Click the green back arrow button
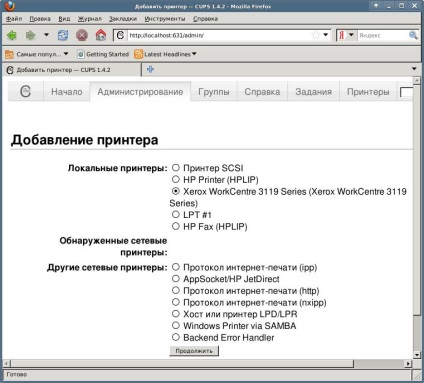Viewport: 424px width, 383px height. (12, 35)
